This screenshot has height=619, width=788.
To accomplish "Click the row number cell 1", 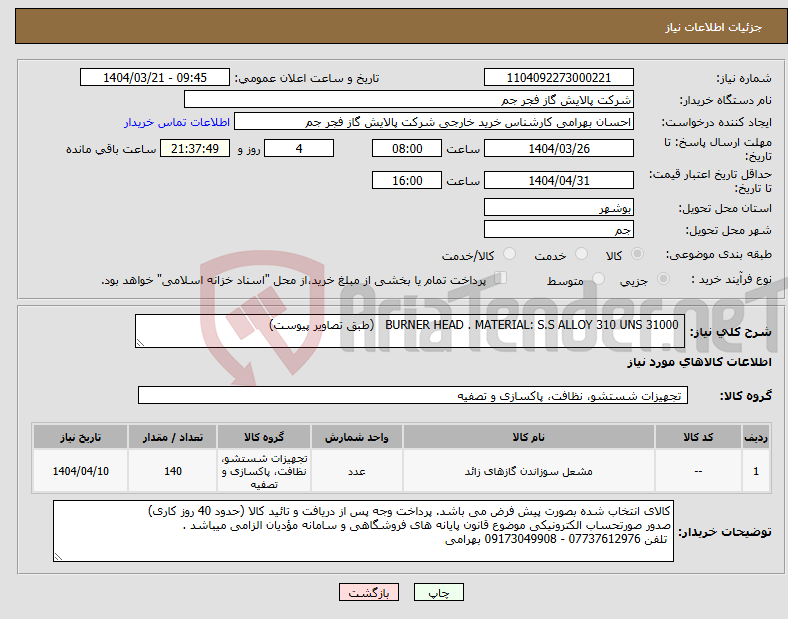I will tap(756, 471).
